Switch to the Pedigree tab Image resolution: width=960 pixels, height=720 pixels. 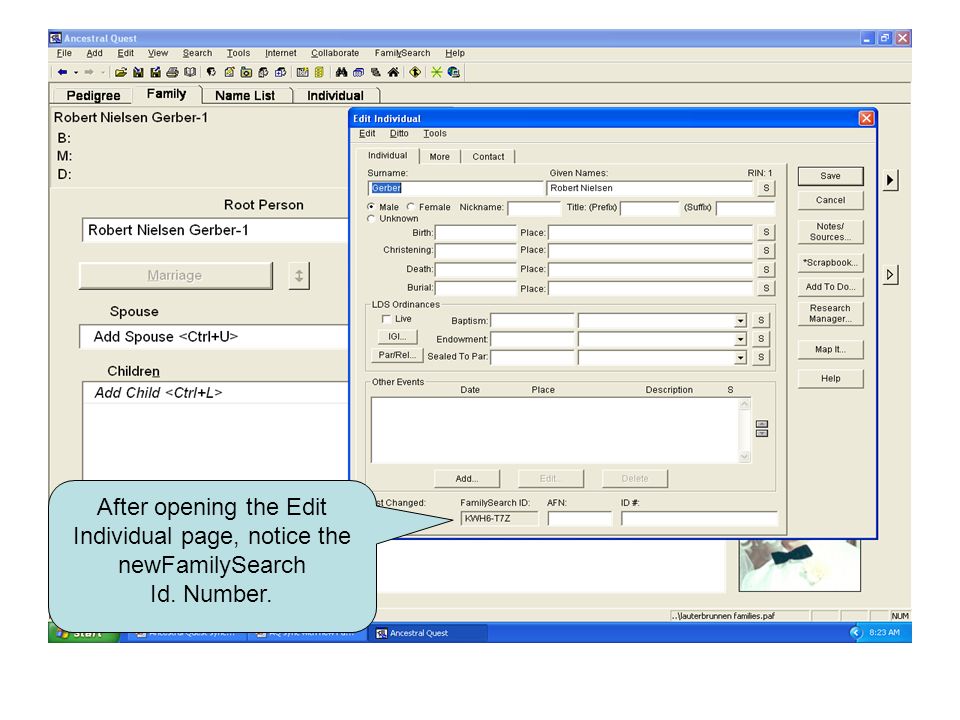(93, 96)
